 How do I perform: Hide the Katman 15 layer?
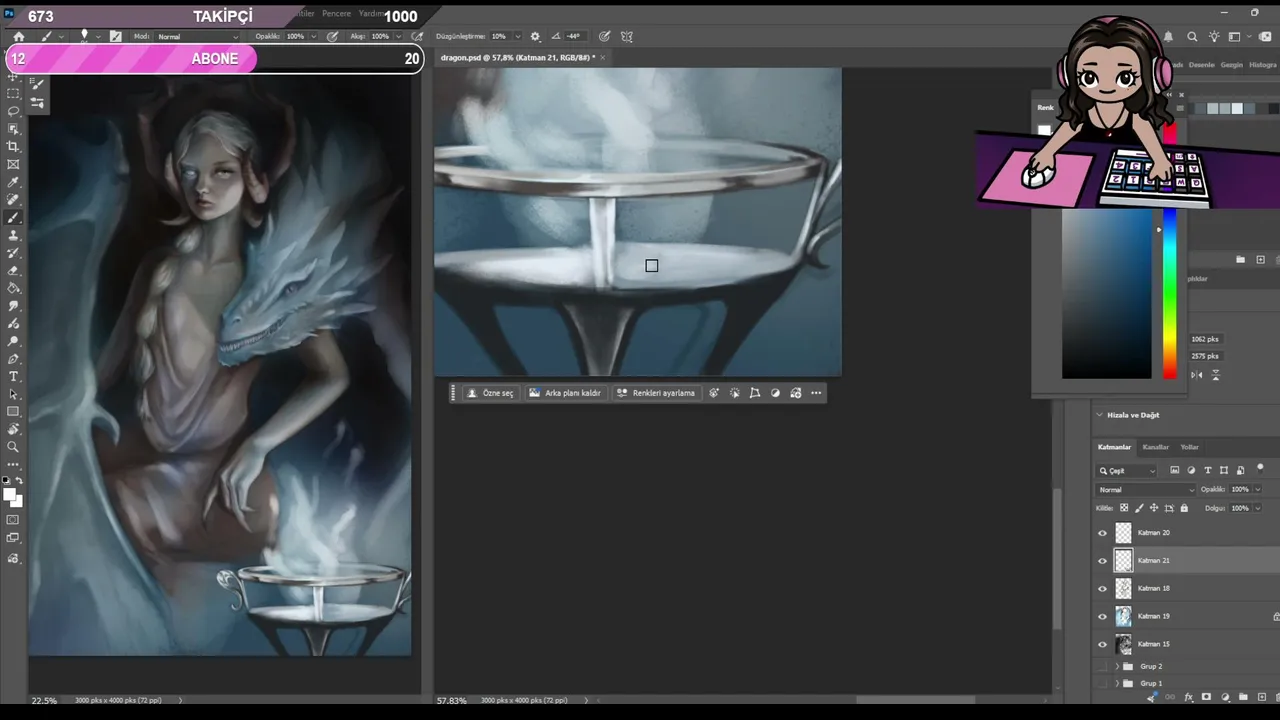1103,644
